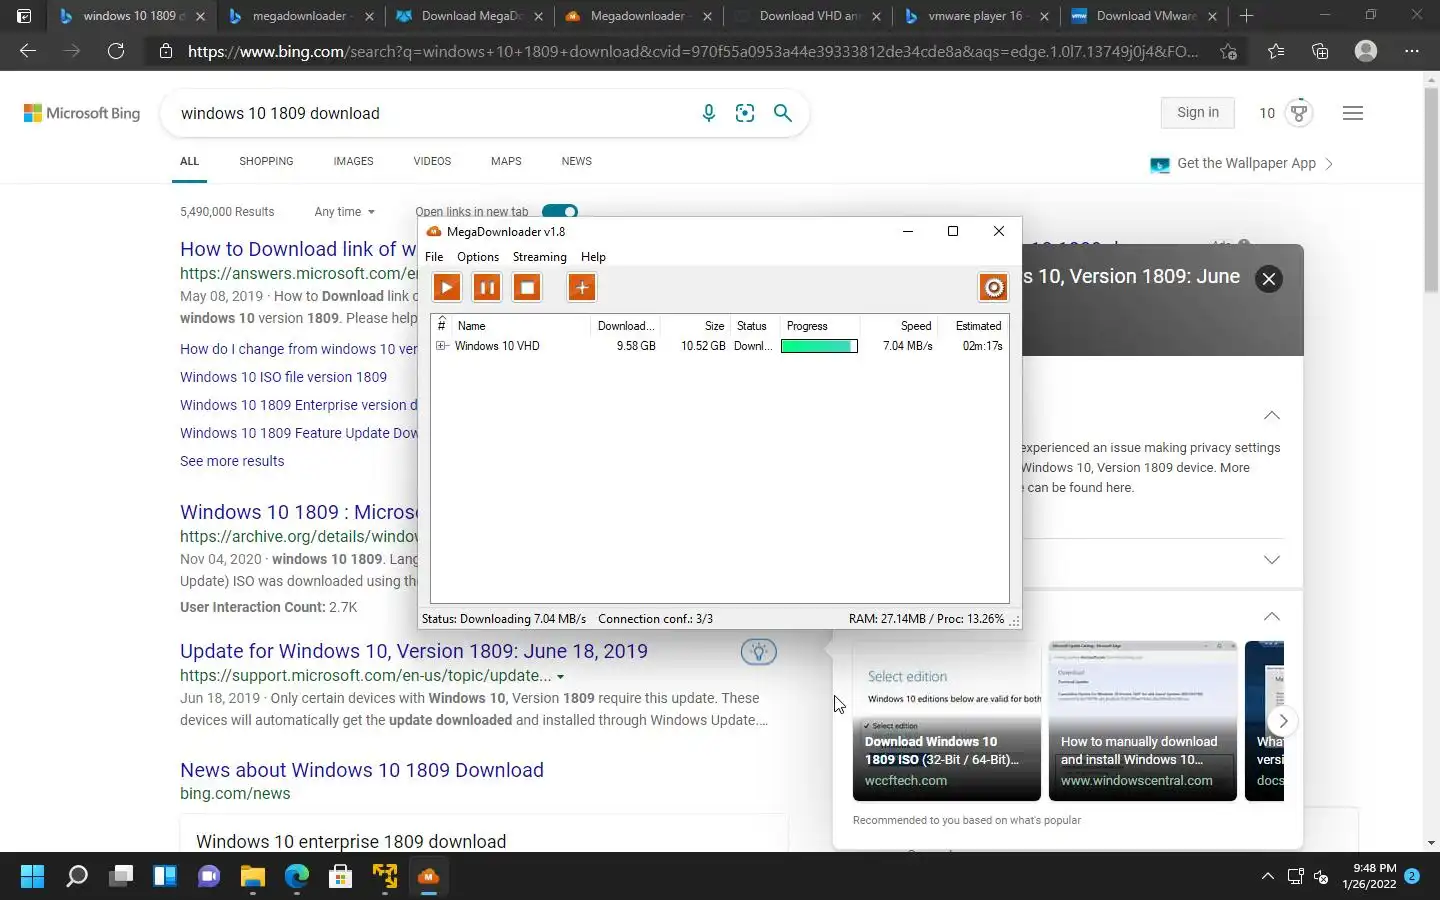Add new links with the plus button
Viewport: 1440px width, 900px height.
pos(582,288)
